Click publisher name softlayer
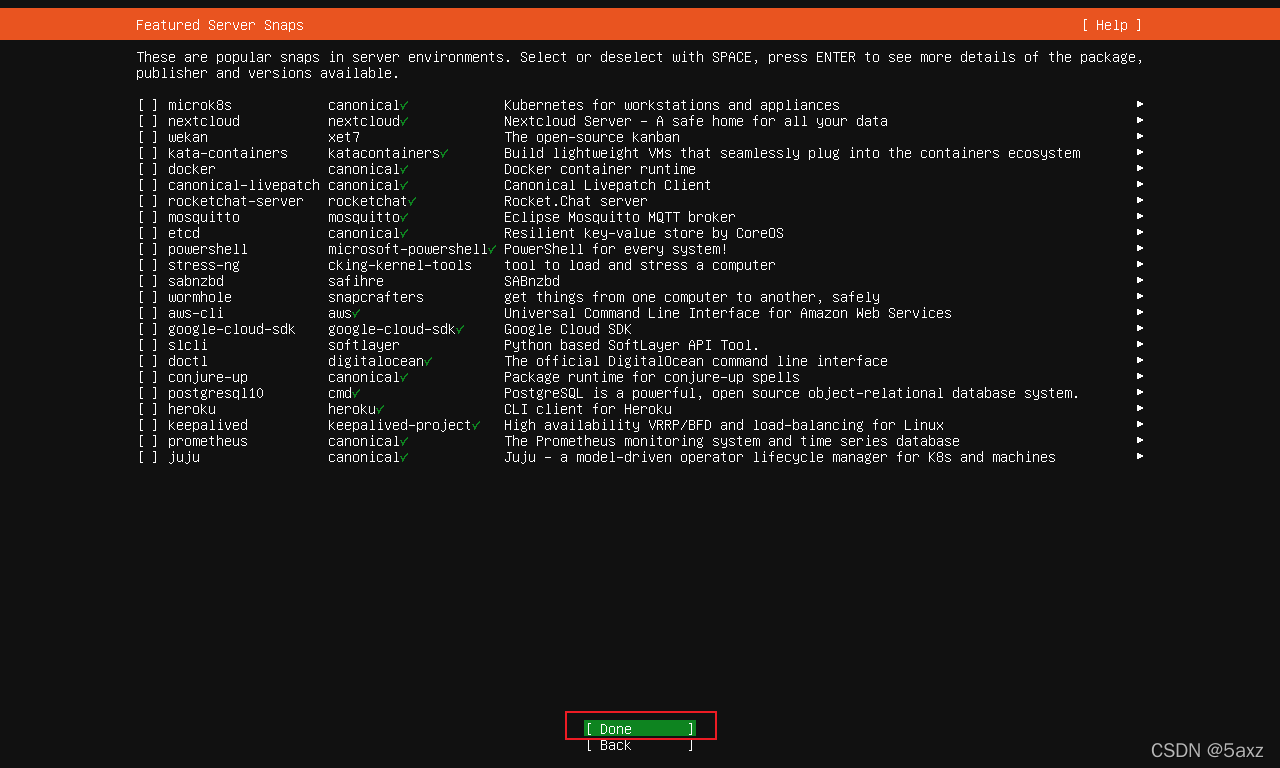1280x768 pixels. [x=364, y=345]
